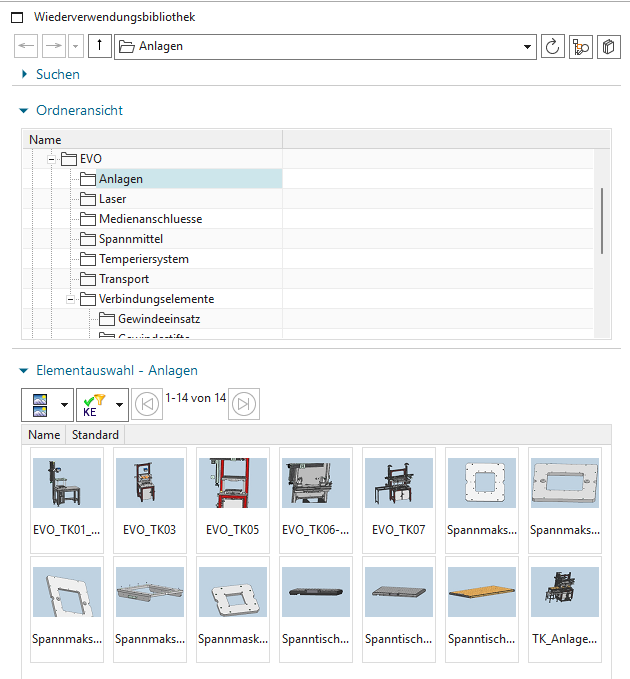
Task: Open the Anlagen path combo box dropdown
Action: pyautogui.click(x=527, y=47)
